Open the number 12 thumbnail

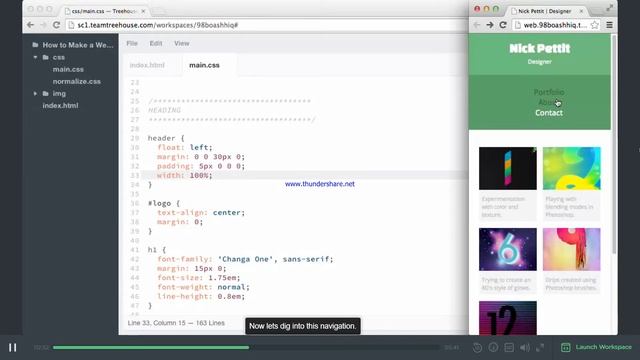pos(508,318)
